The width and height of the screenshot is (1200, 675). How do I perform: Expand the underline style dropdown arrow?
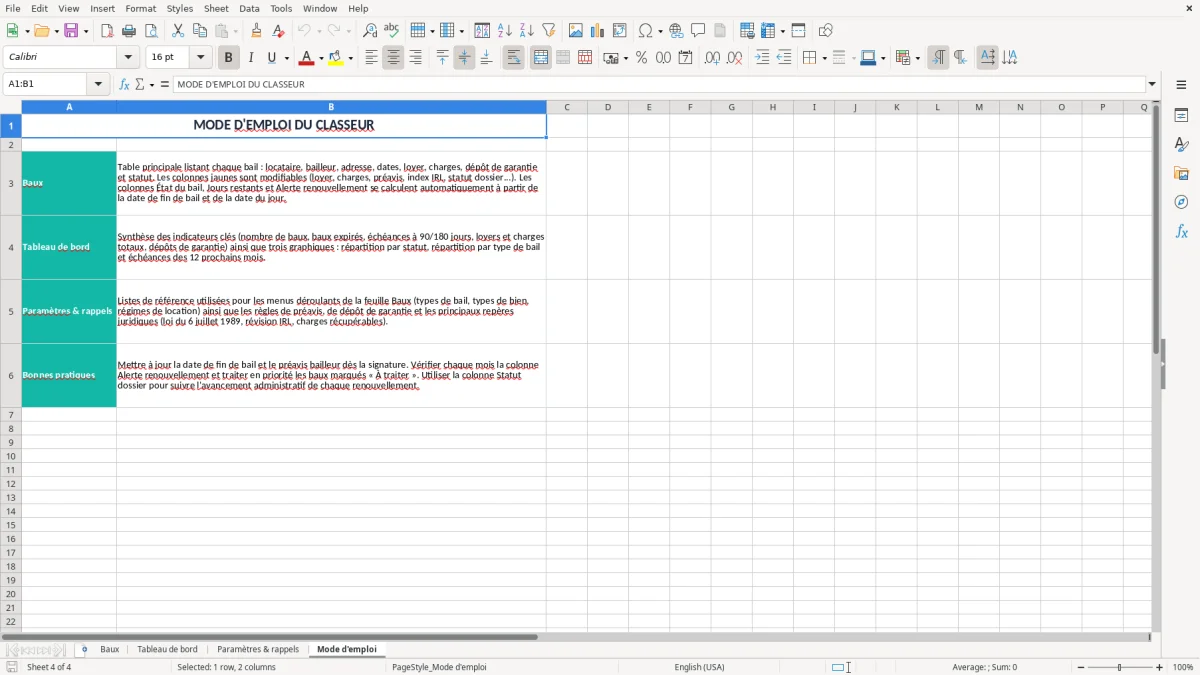(286, 58)
